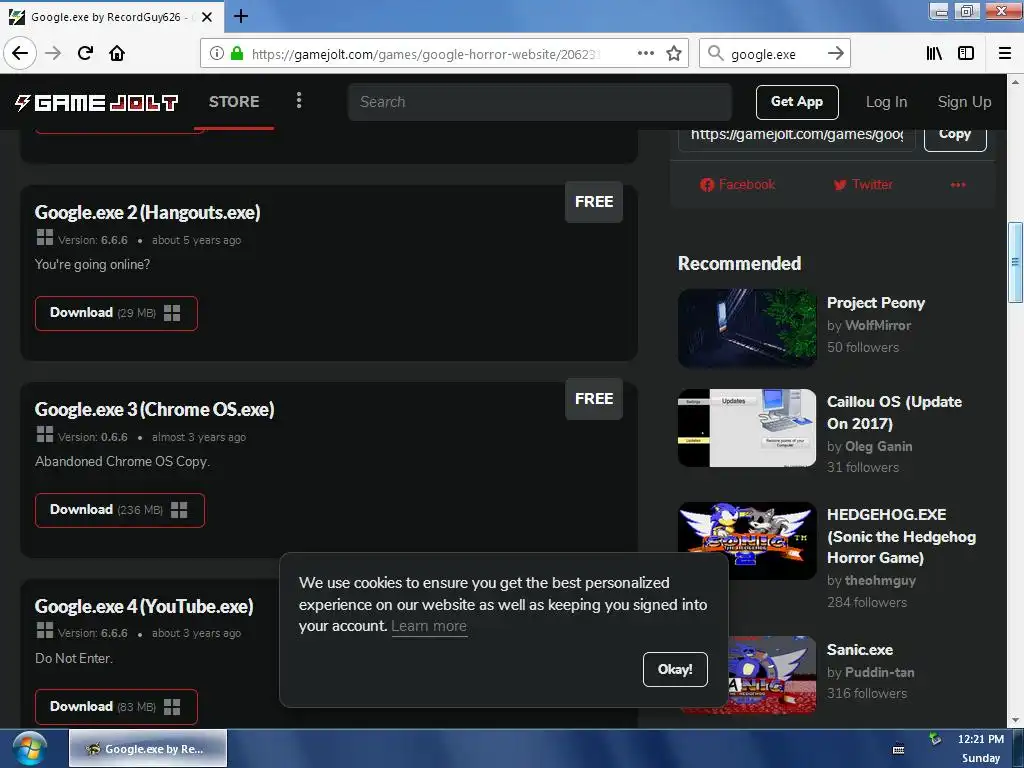Click the network tray icon
1024x768 pixels.
coord(935,739)
